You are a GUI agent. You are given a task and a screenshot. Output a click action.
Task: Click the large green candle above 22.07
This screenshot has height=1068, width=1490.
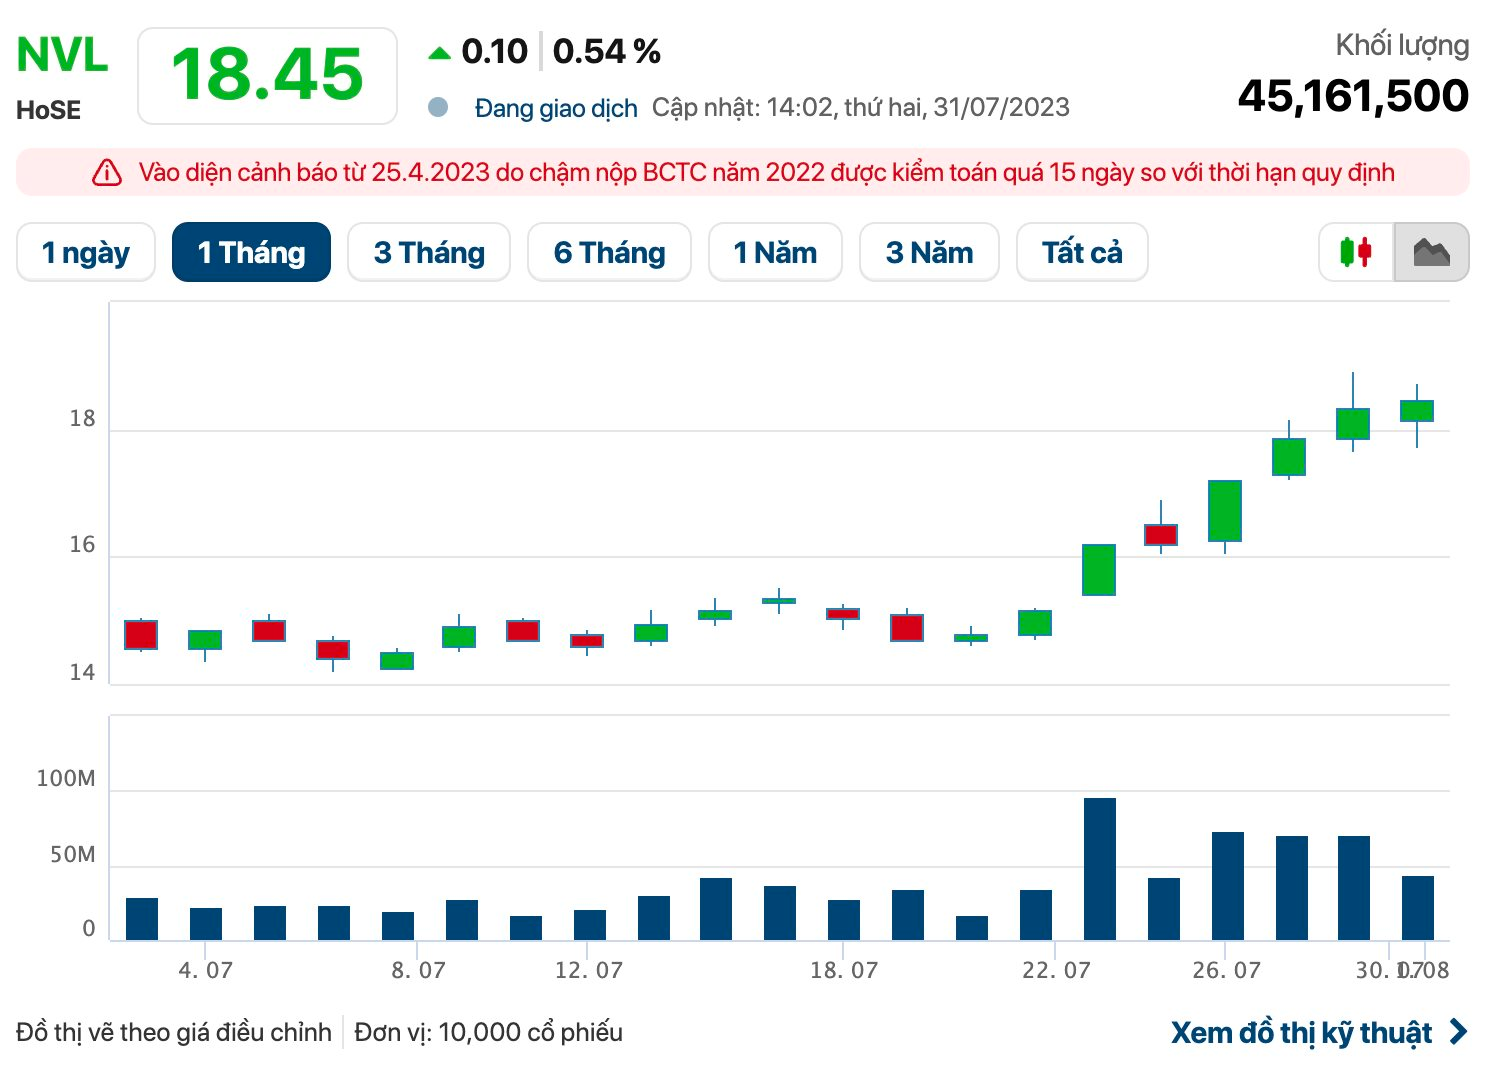pyautogui.click(x=1099, y=570)
